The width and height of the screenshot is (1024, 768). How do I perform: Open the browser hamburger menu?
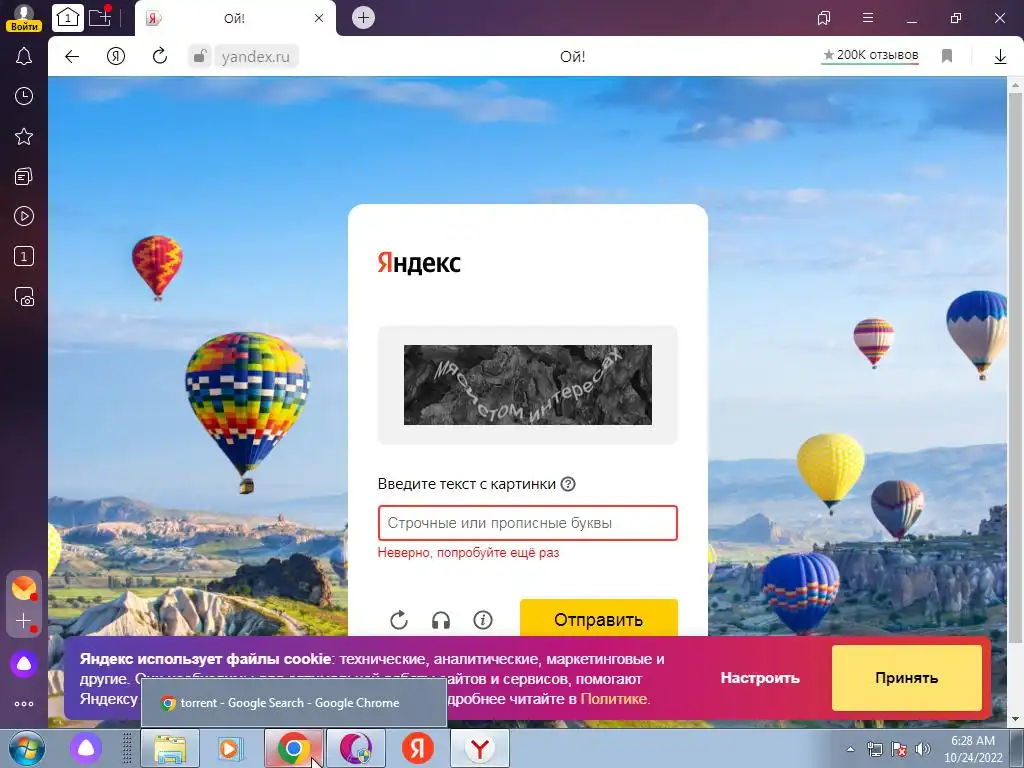[x=868, y=18]
